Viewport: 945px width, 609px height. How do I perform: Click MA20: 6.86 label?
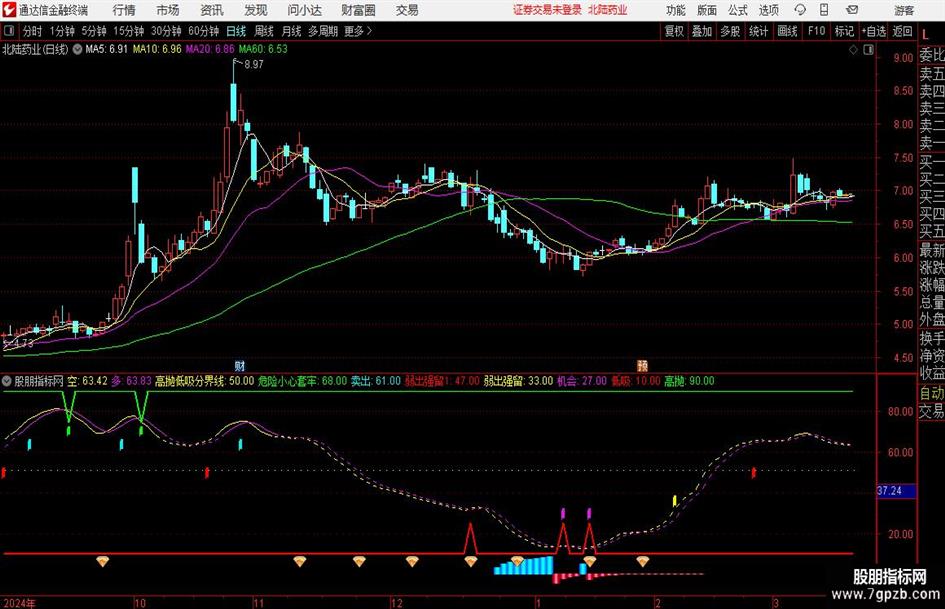210,49
